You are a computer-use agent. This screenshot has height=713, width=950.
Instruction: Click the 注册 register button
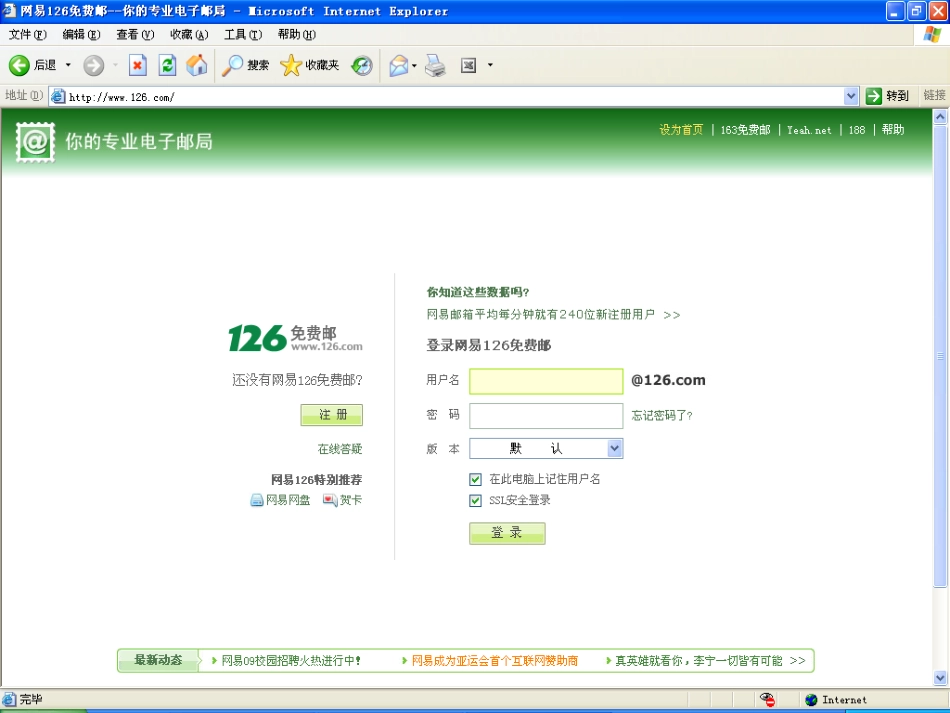click(x=332, y=415)
